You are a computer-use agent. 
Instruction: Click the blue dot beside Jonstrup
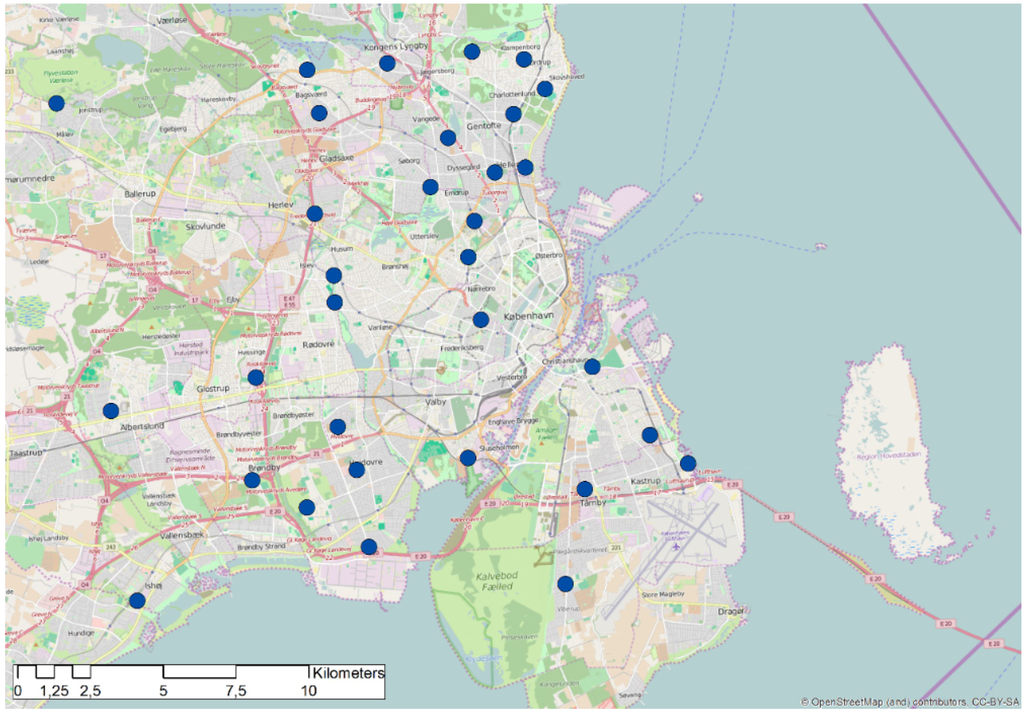57,103
